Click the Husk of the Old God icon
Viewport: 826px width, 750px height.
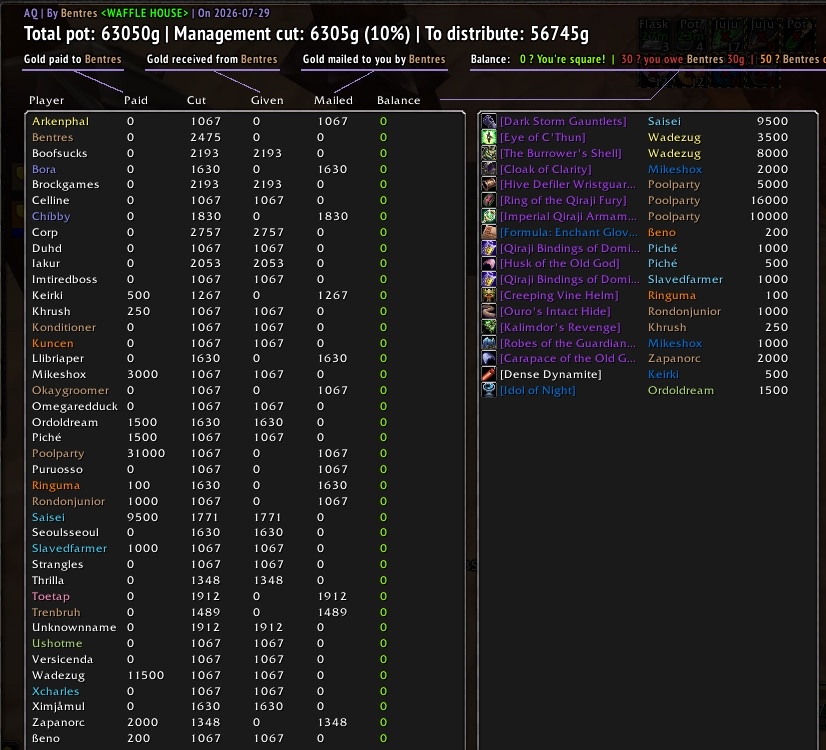pos(489,263)
